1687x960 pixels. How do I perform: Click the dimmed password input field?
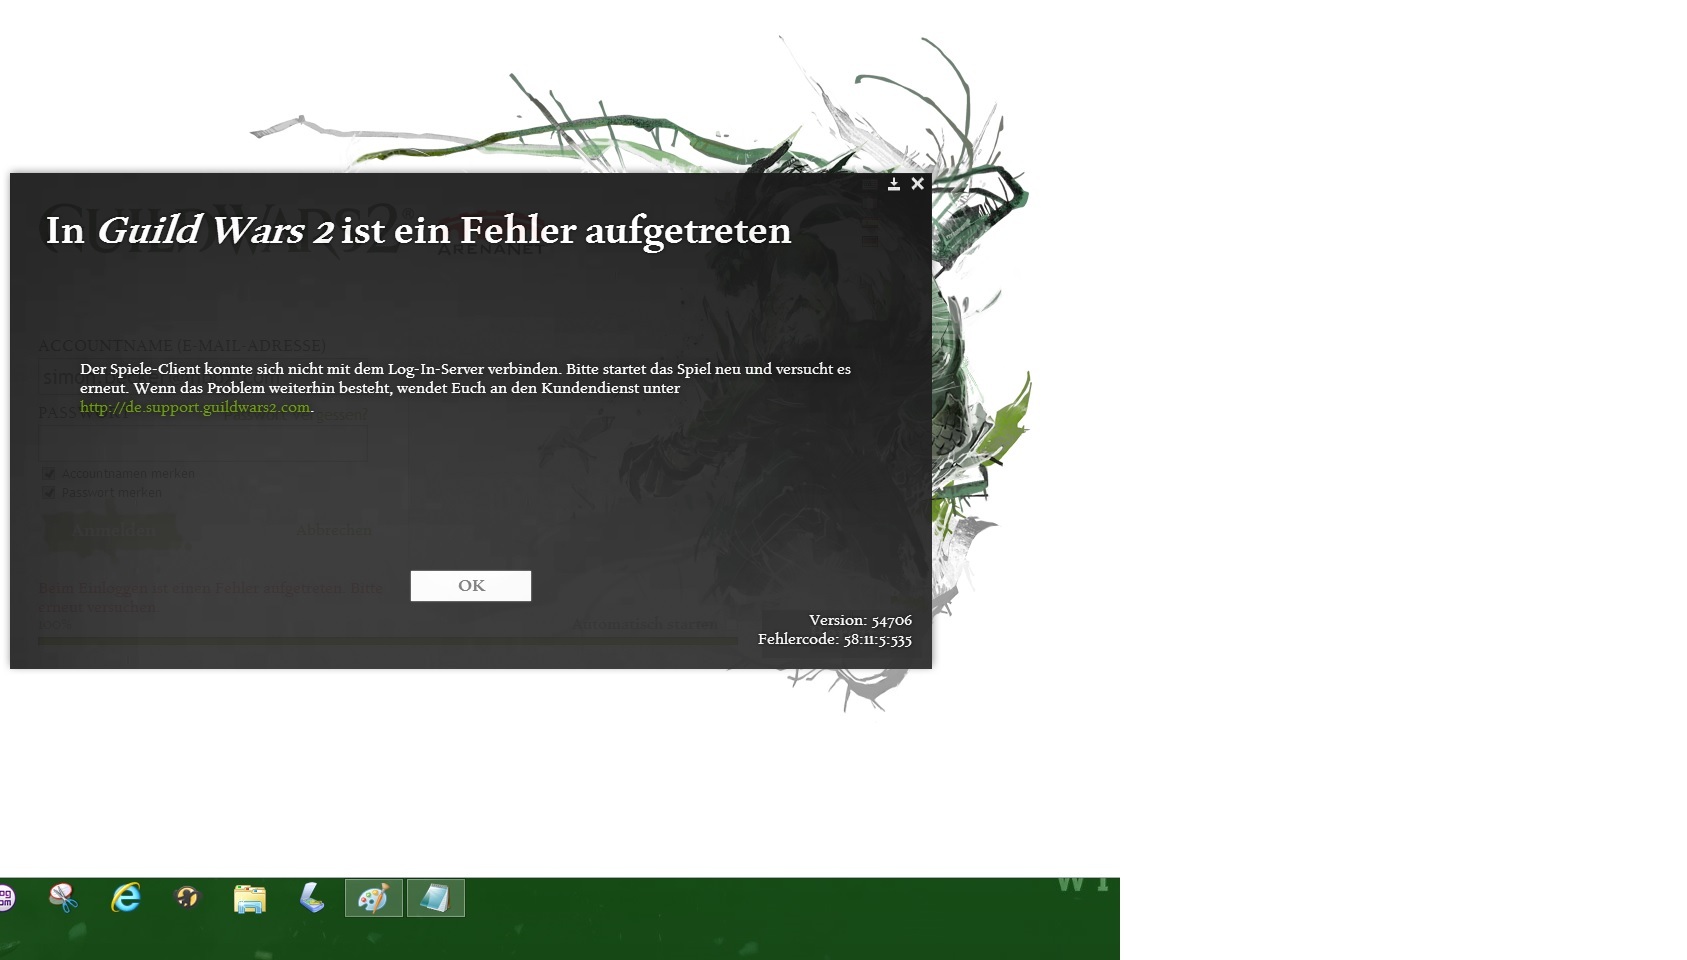[x=203, y=442]
